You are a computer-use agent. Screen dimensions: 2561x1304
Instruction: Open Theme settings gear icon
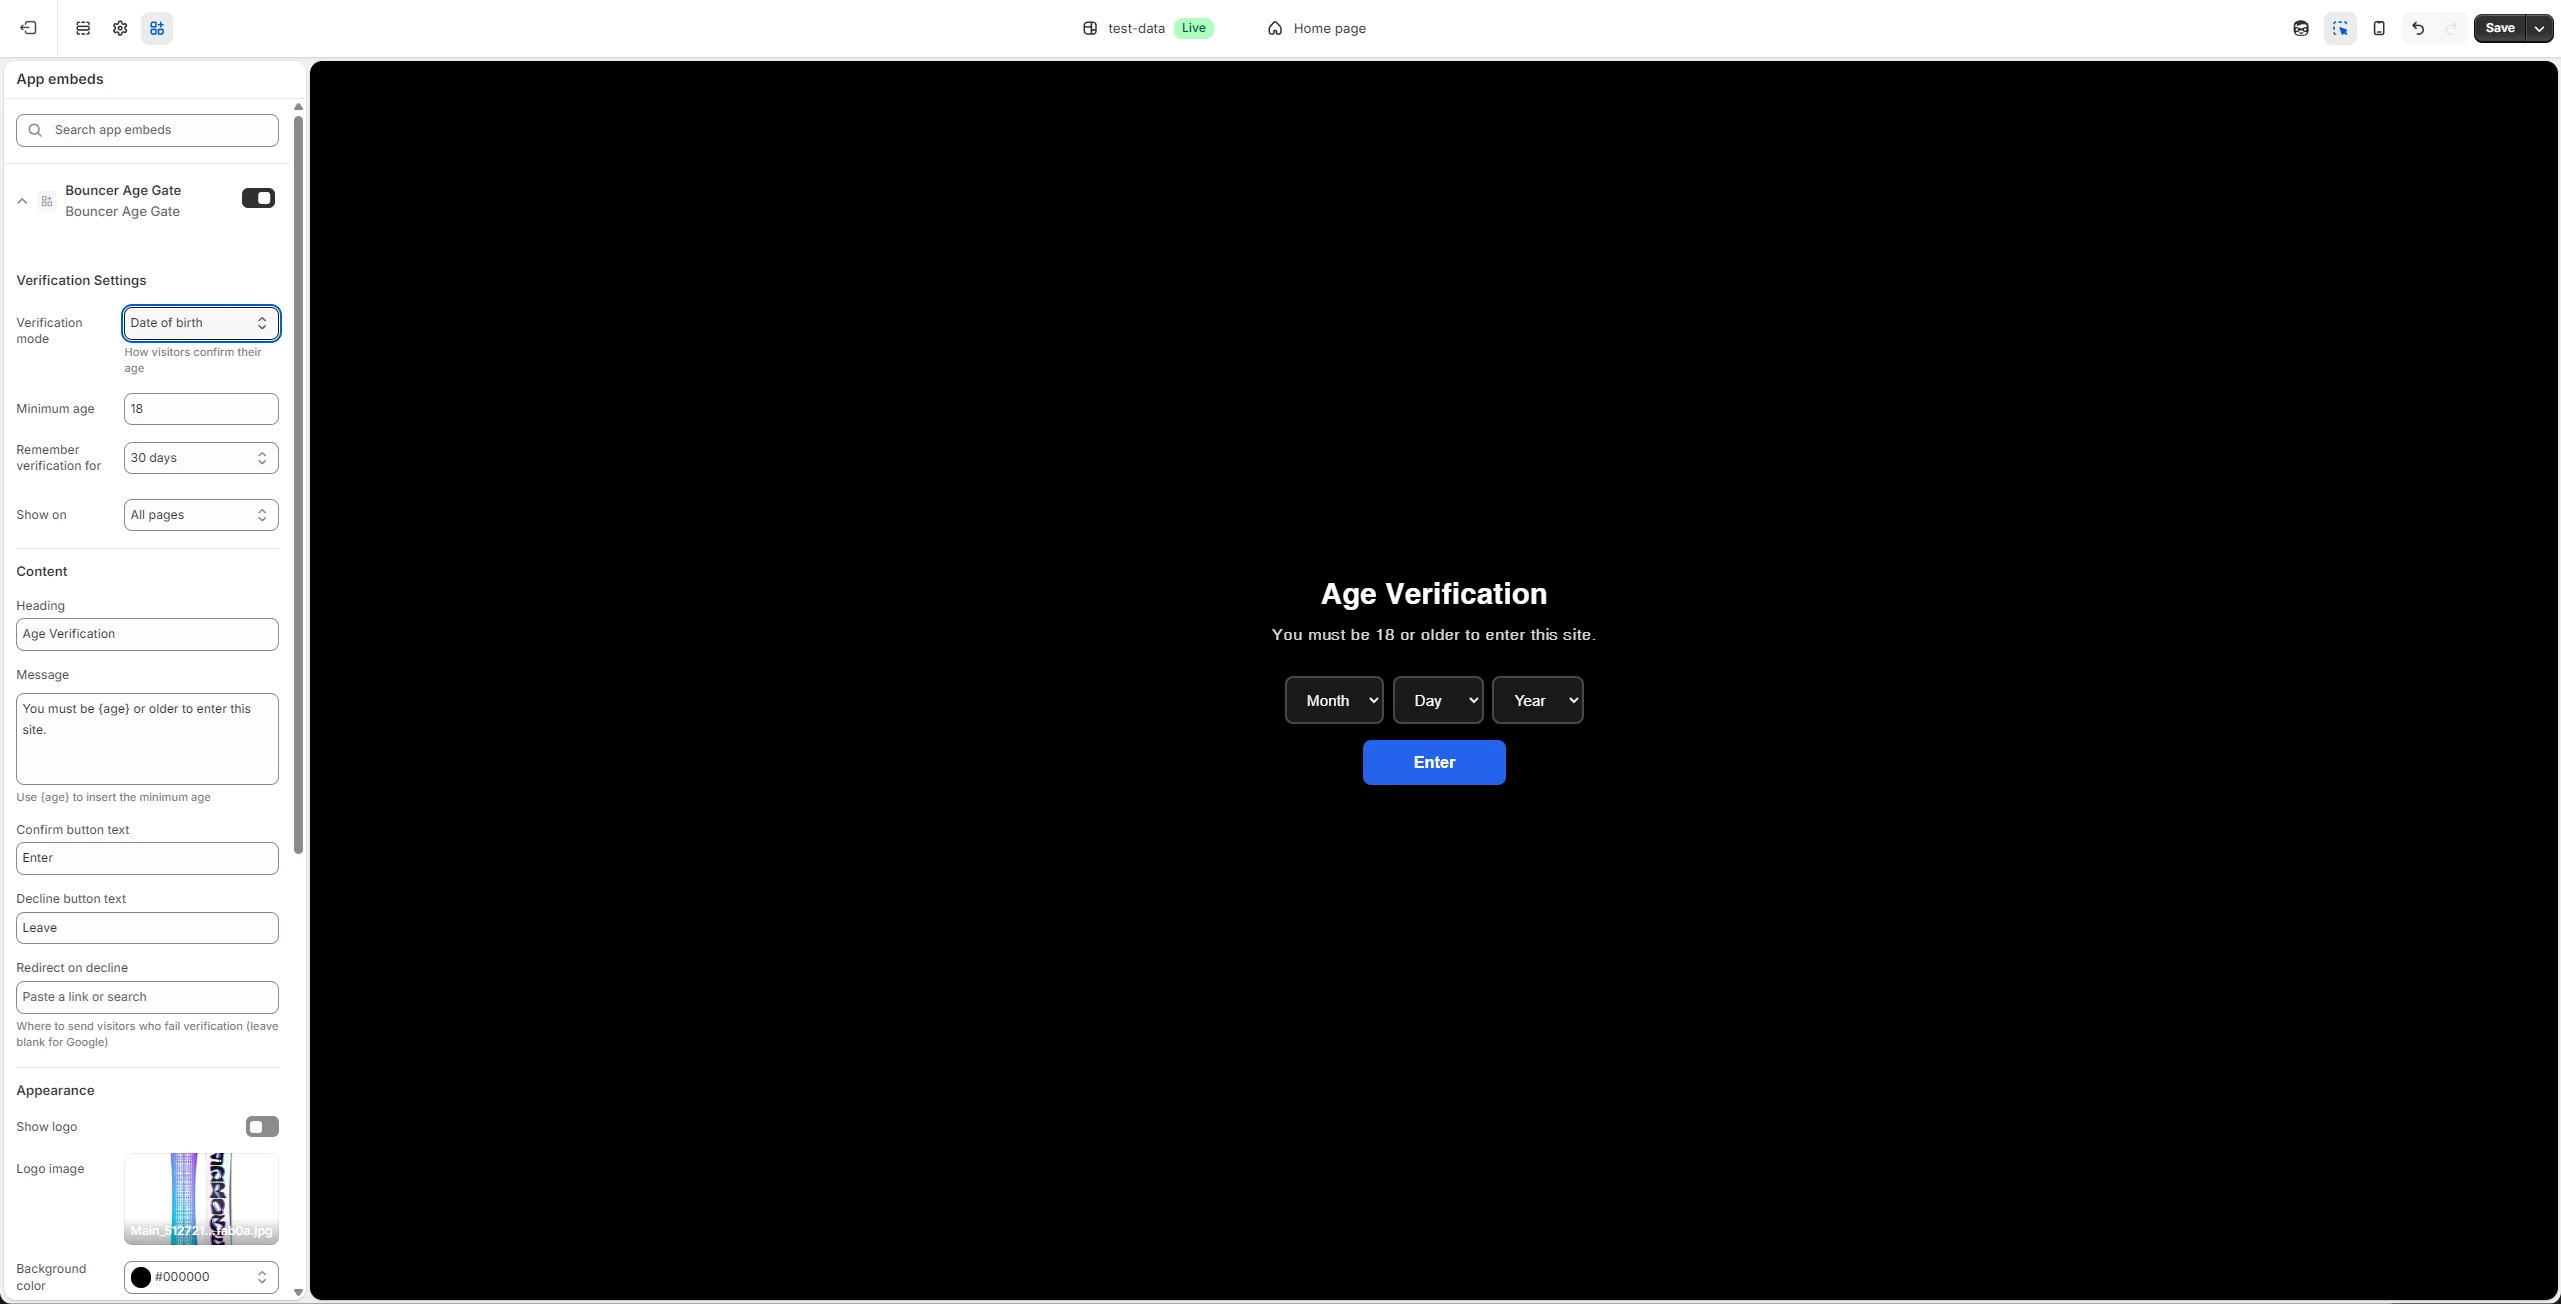point(120,28)
